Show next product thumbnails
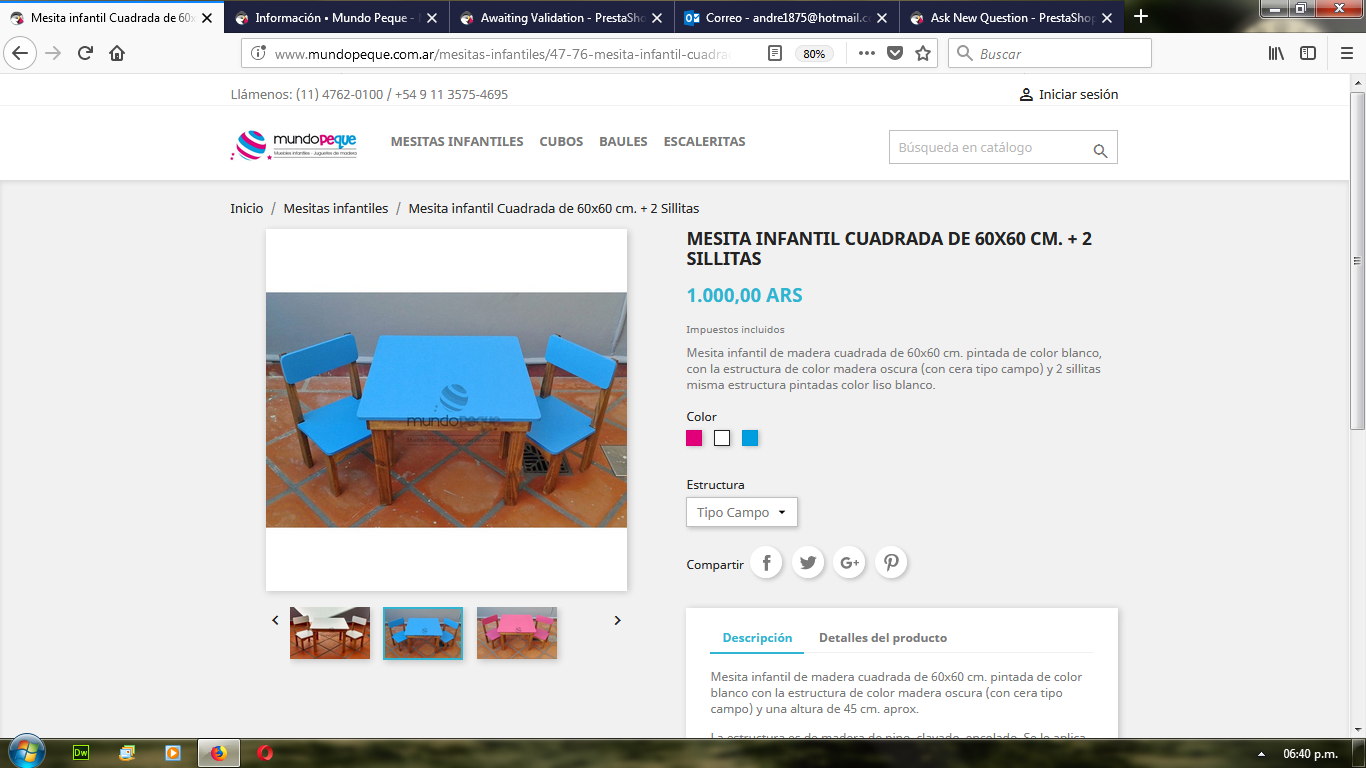Image resolution: width=1366 pixels, height=768 pixels. 617,620
